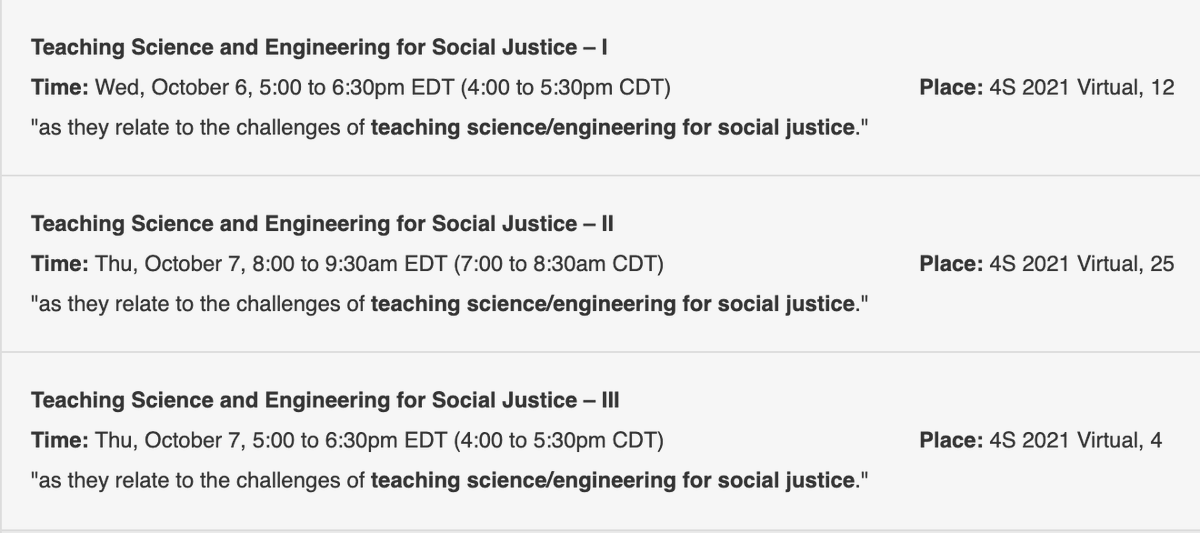
Task: Click the quoted excerpt under session I
Action: [449, 129]
